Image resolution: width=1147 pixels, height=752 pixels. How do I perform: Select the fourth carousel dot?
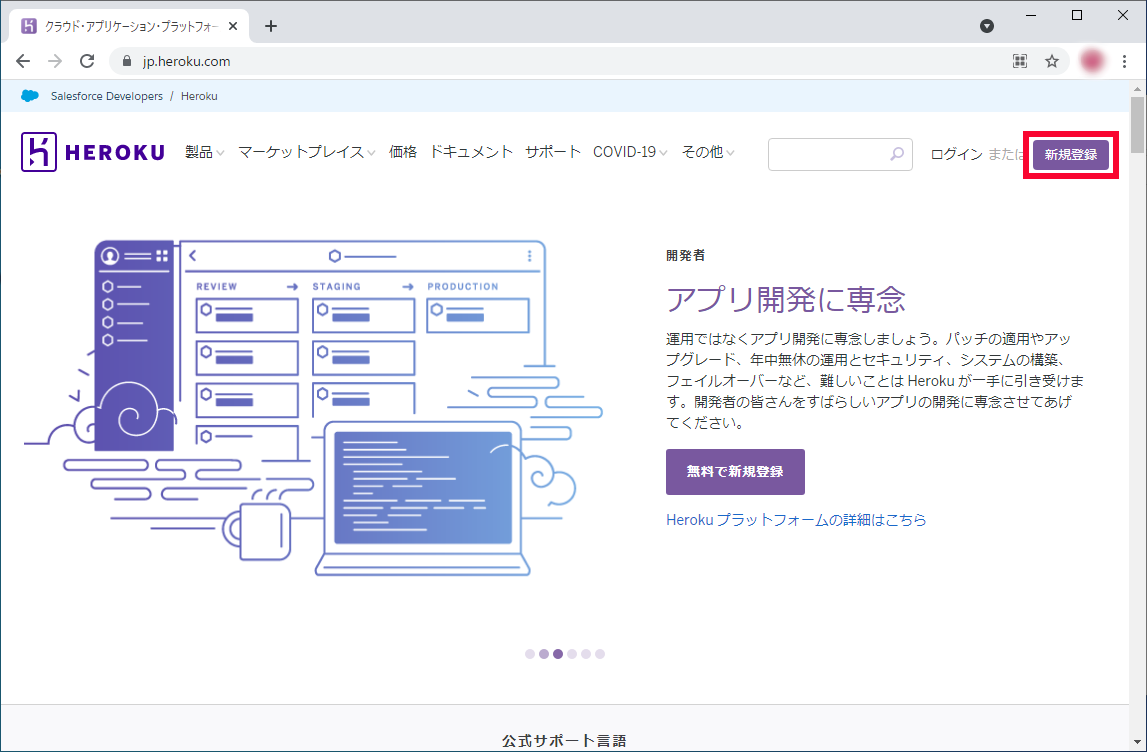[x=572, y=654]
